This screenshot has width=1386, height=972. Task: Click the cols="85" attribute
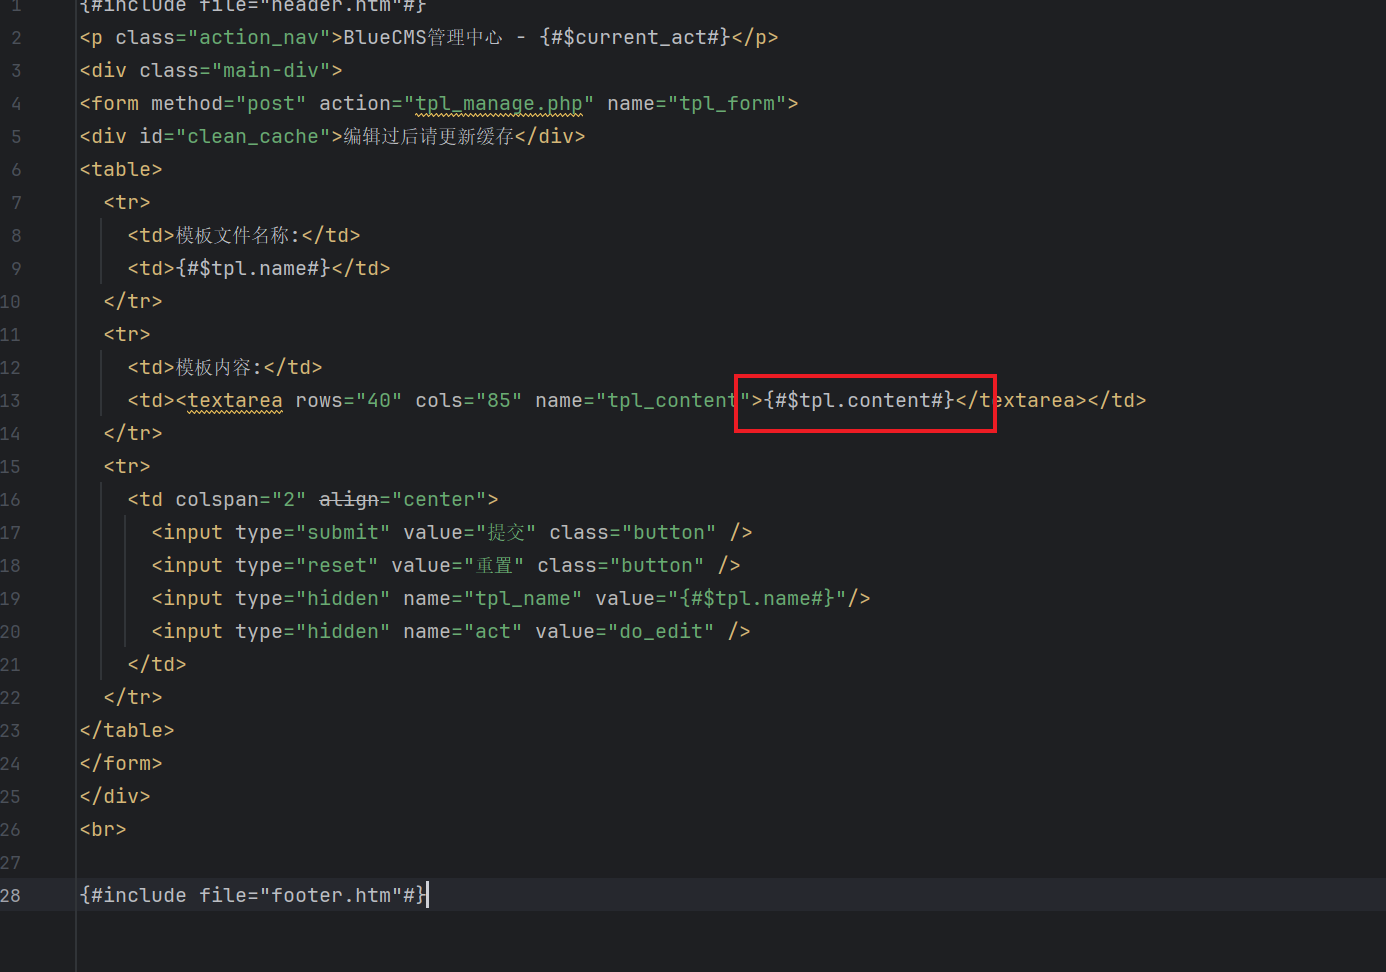coord(469,401)
